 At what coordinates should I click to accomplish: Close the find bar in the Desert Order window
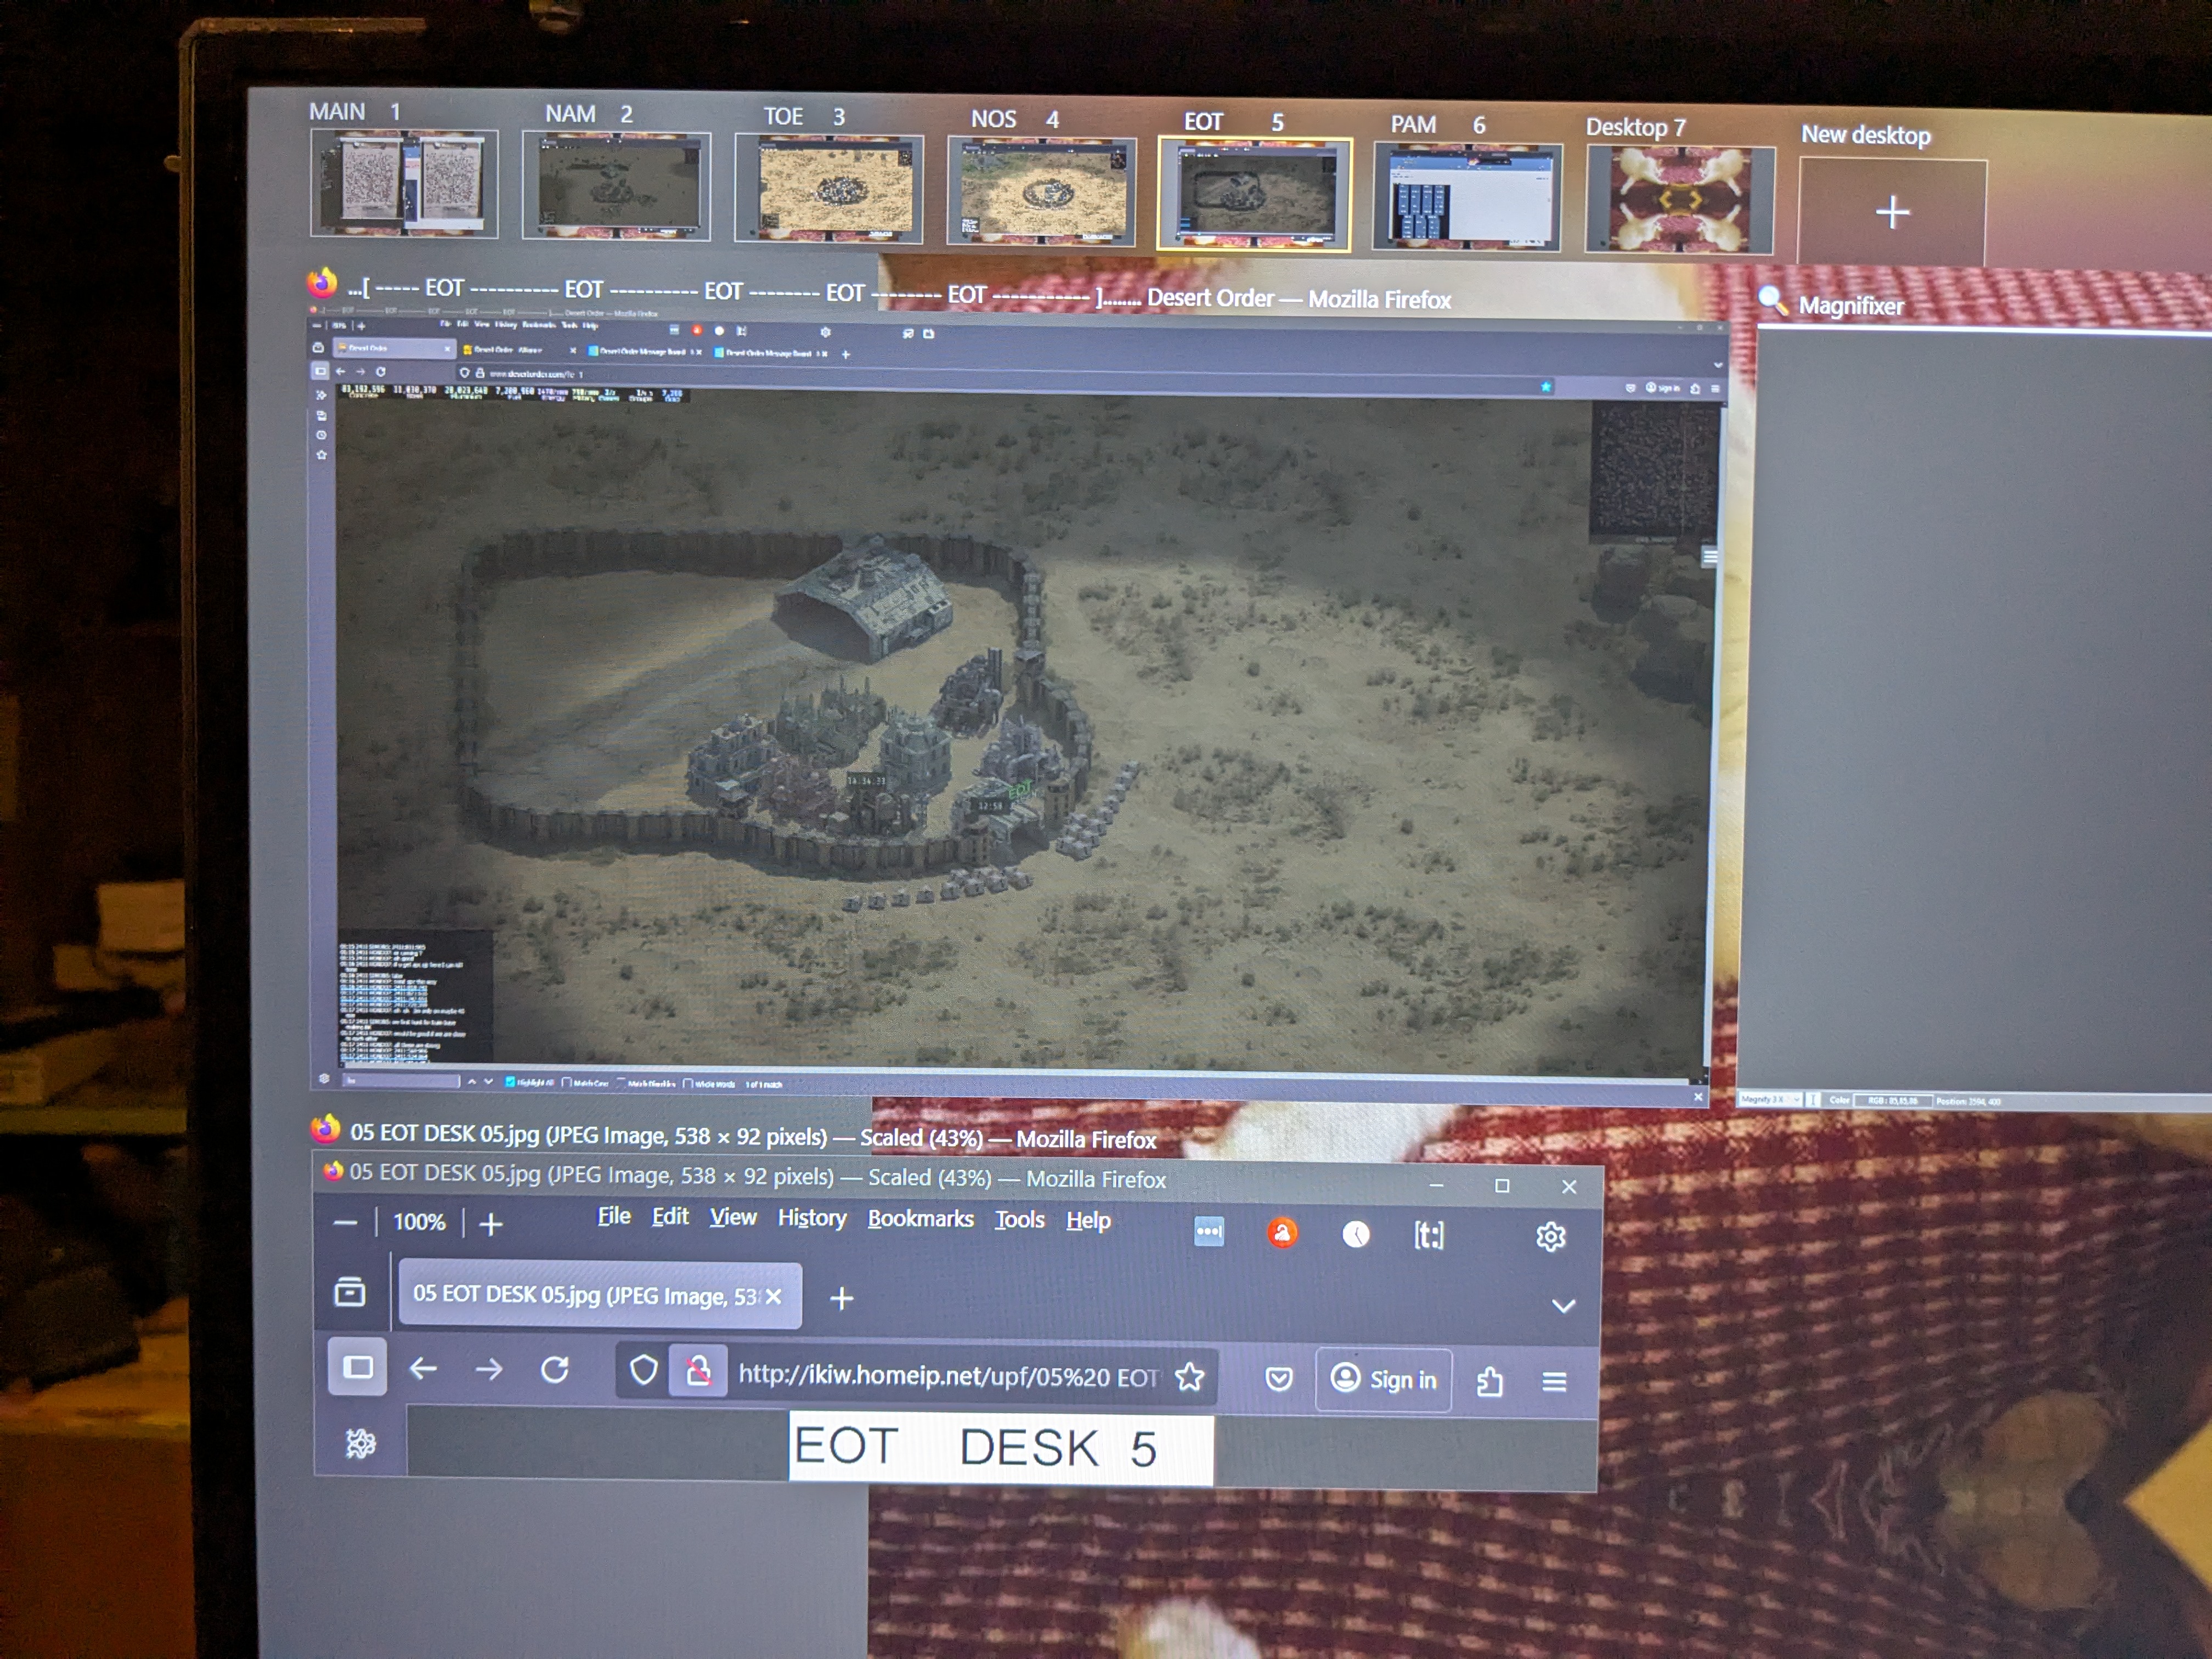coord(1698,1097)
